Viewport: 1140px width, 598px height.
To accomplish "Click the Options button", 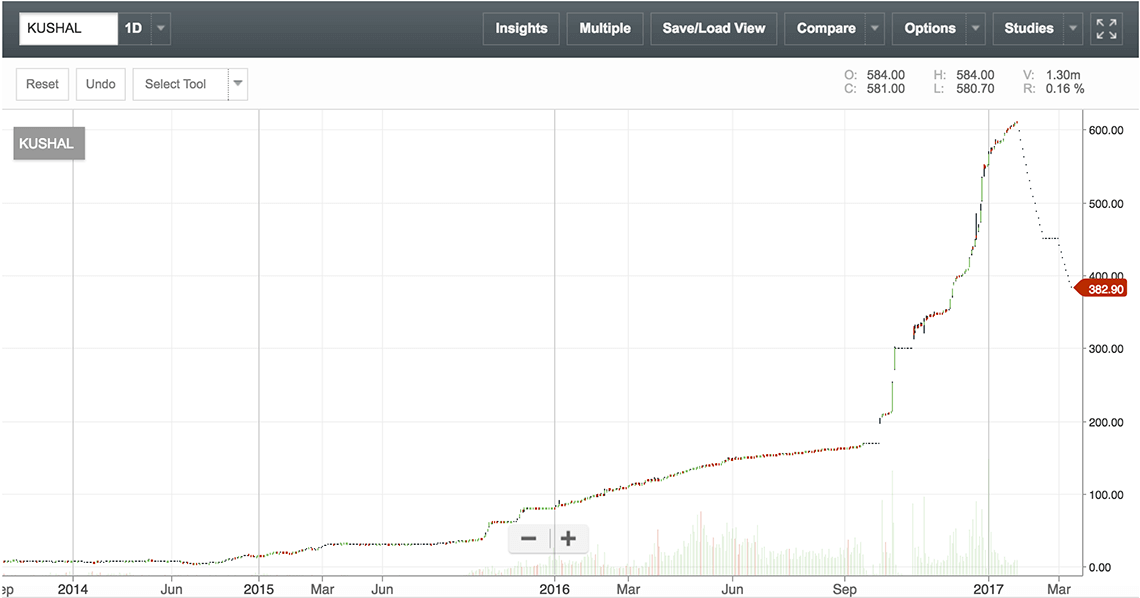I will tap(929, 29).
